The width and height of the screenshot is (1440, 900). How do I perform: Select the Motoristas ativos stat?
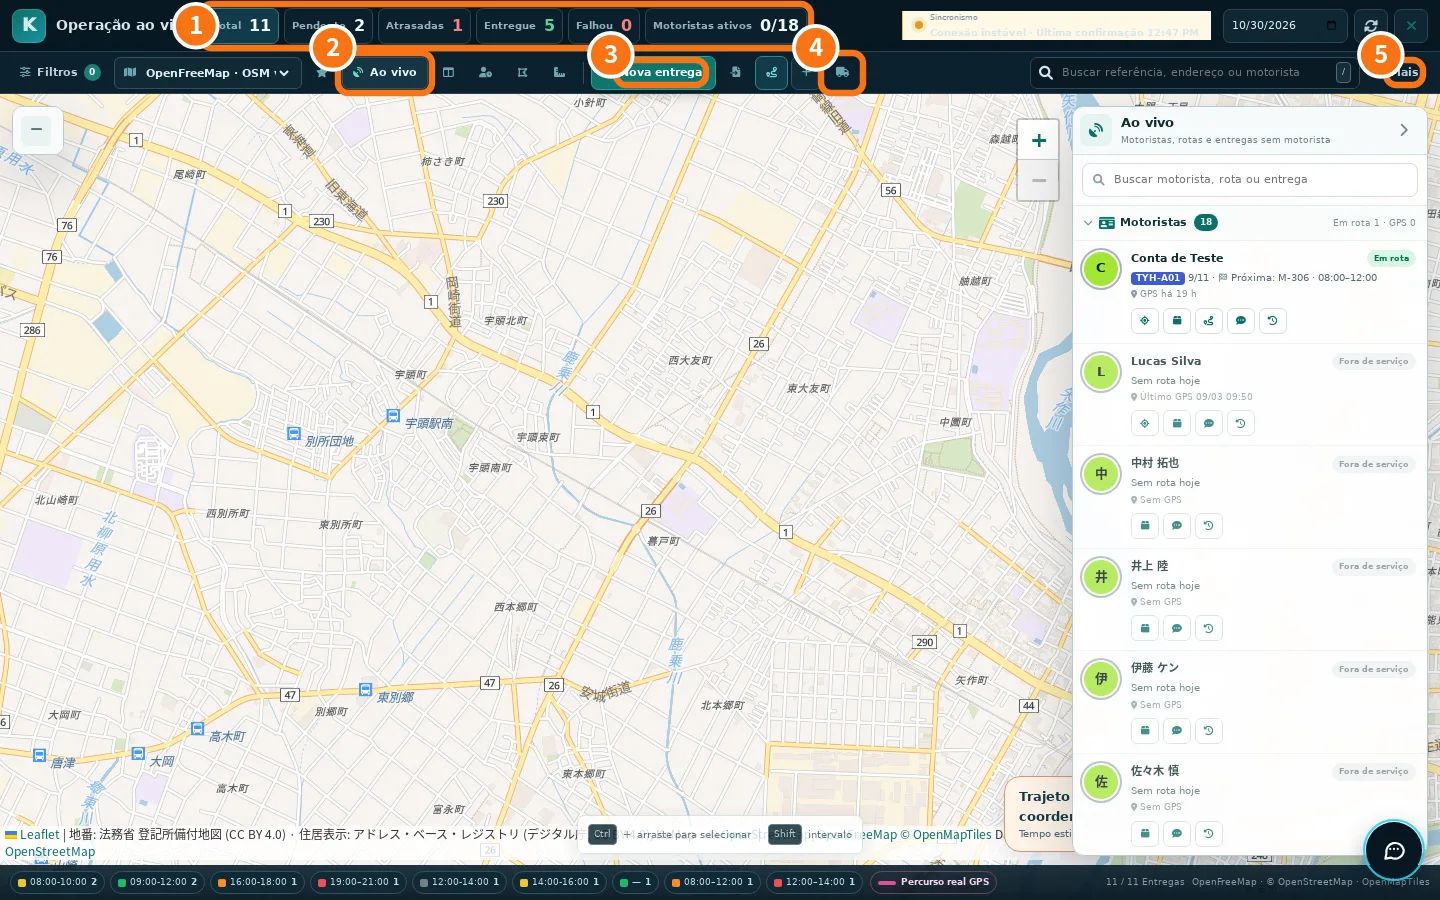coord(726,25)
